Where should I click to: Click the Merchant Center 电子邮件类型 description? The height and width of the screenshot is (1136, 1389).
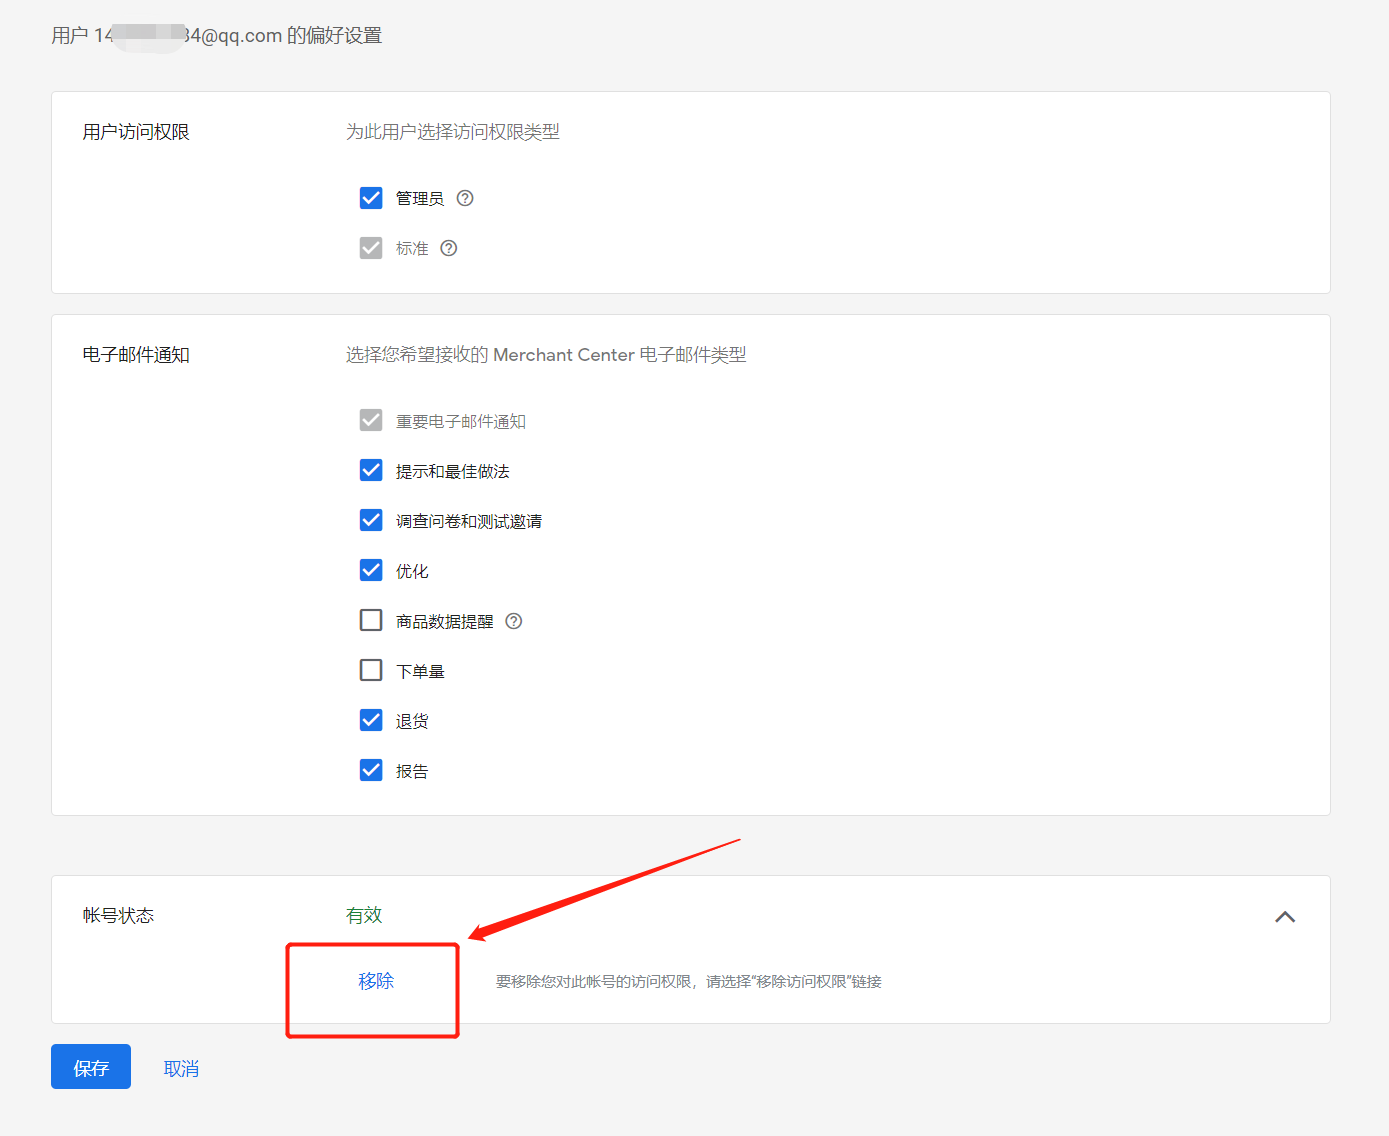546,355
